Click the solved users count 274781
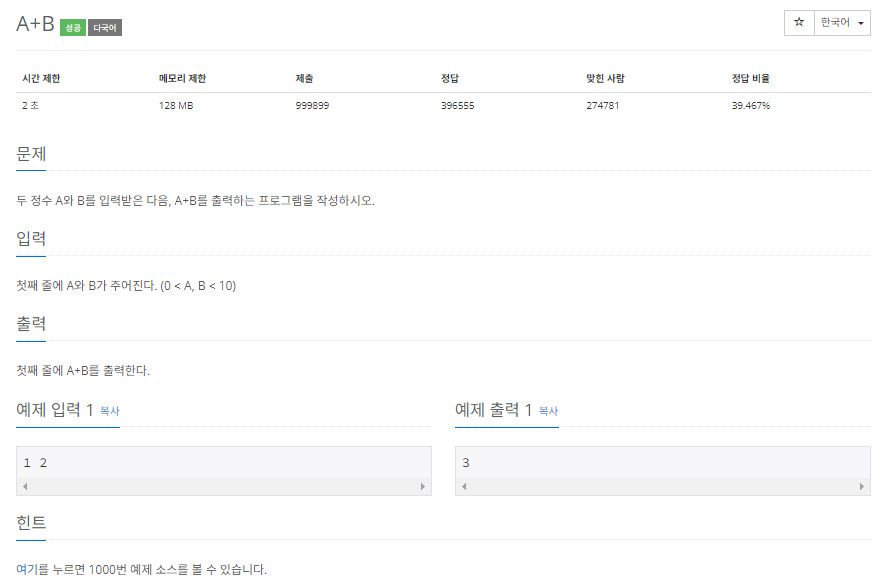Viewport: 892px width, 585px height. coord(602,105)
